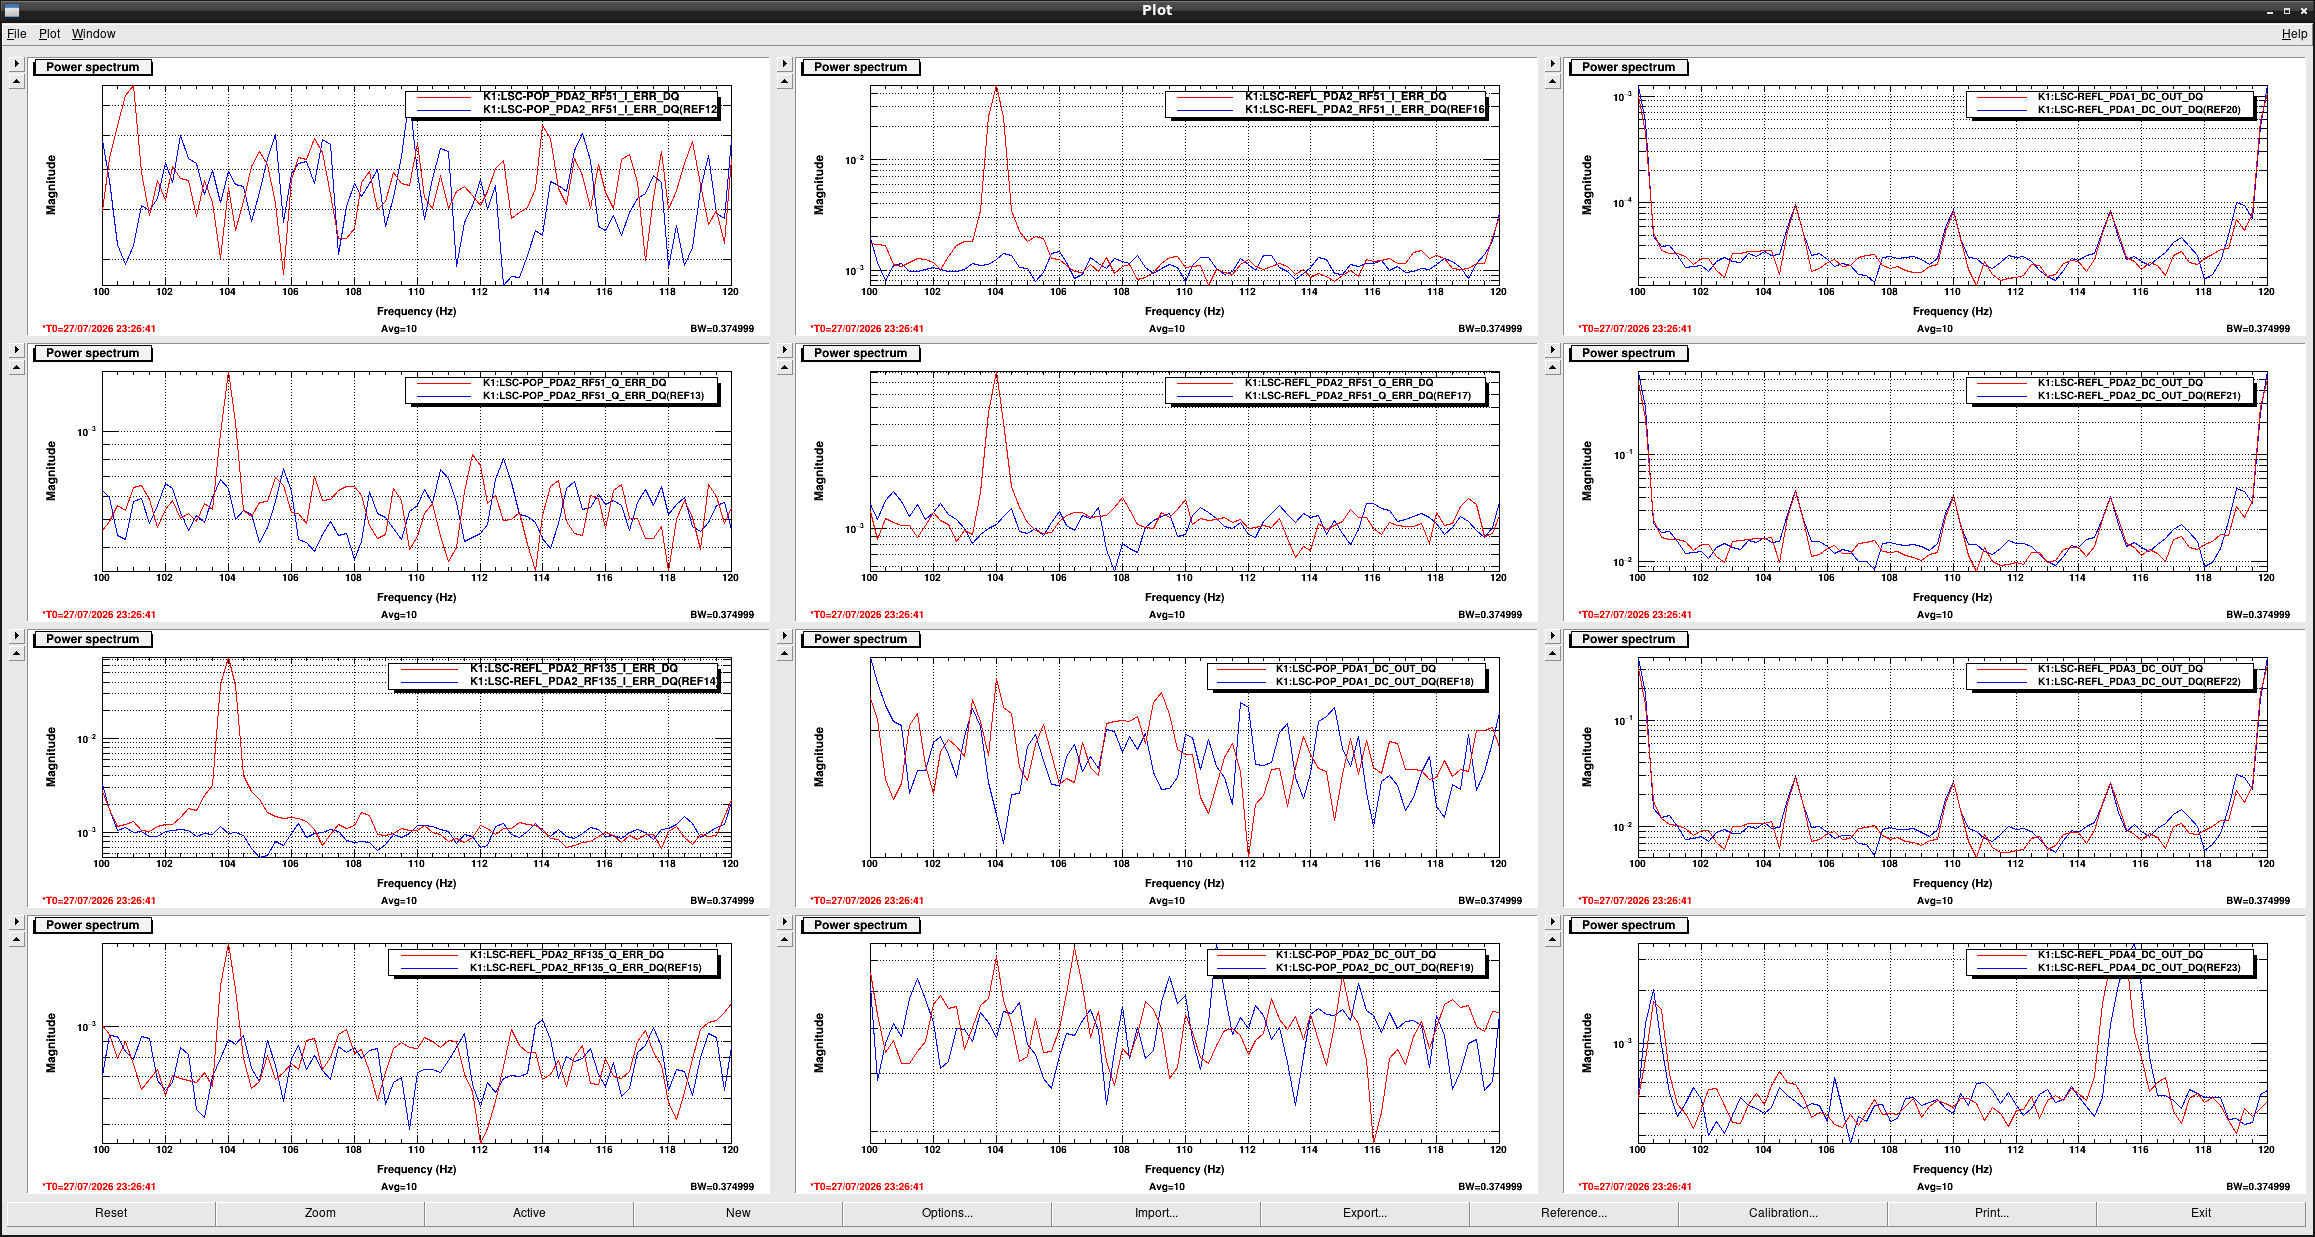This screenshot has width=2315, height=1237.
Task: Click right-arrow icon beside POP_PDA2_RF51_Q plot
Action: [x=16, y=350]
